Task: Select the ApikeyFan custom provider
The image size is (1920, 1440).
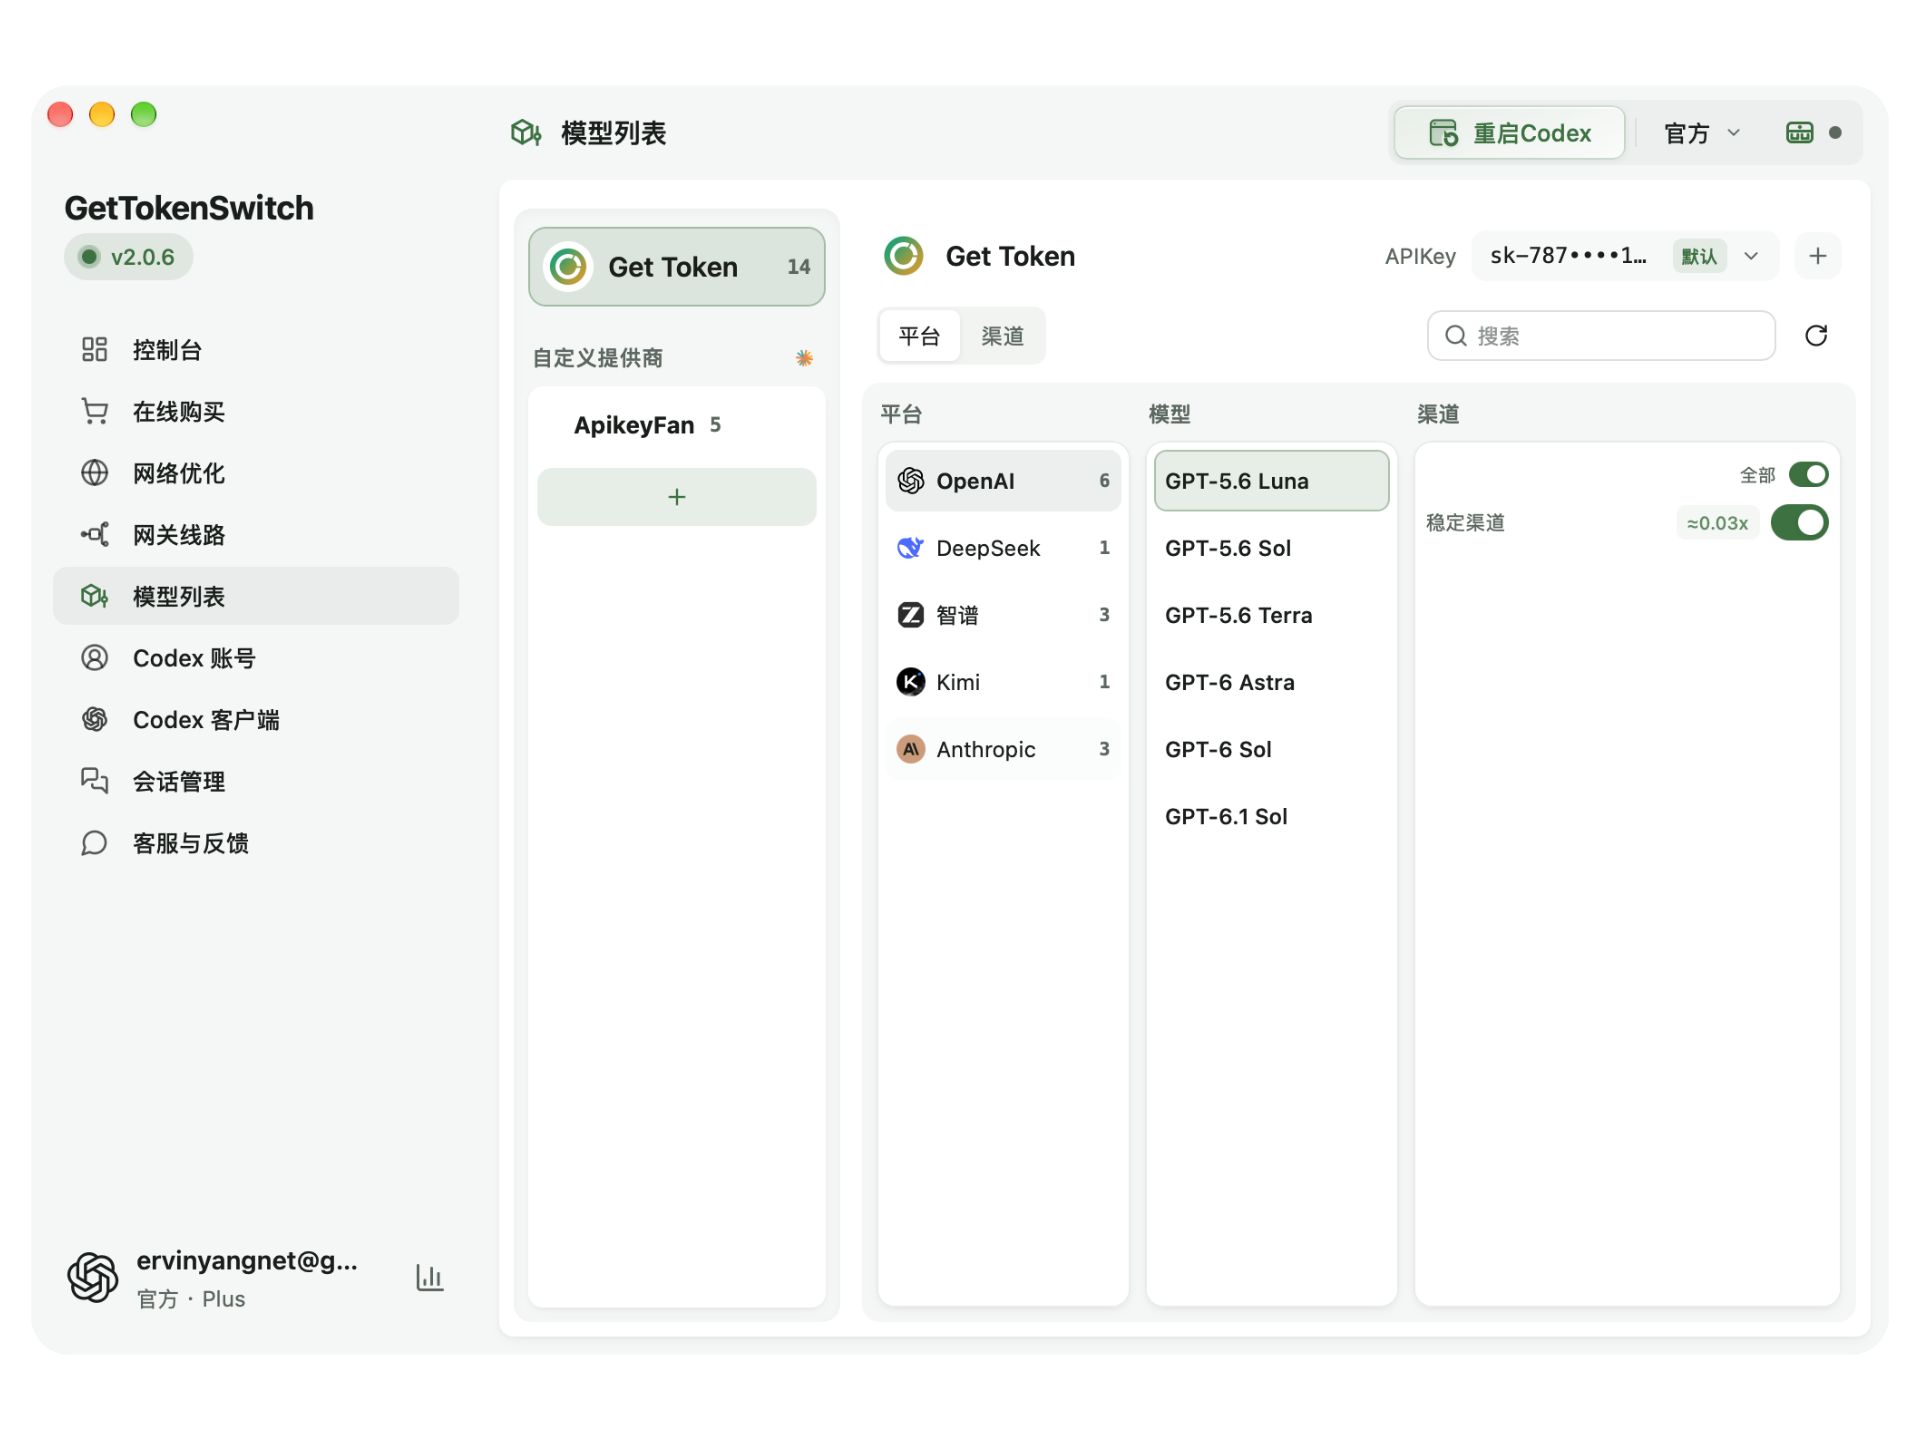Action: 677,425
